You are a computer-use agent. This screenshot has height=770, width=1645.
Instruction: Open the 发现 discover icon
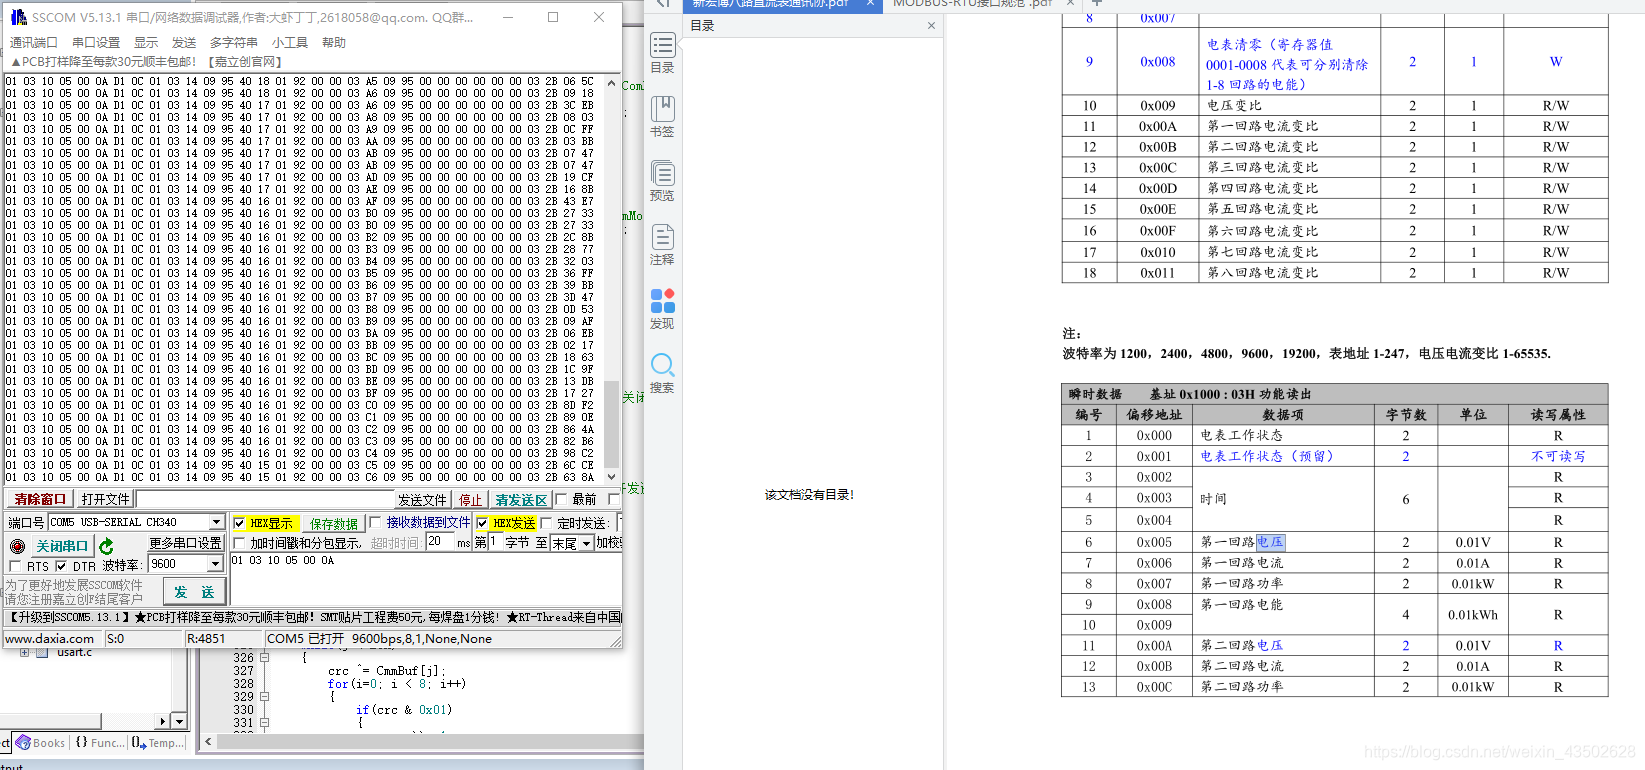pyautogui.click(x=662, y=301)
